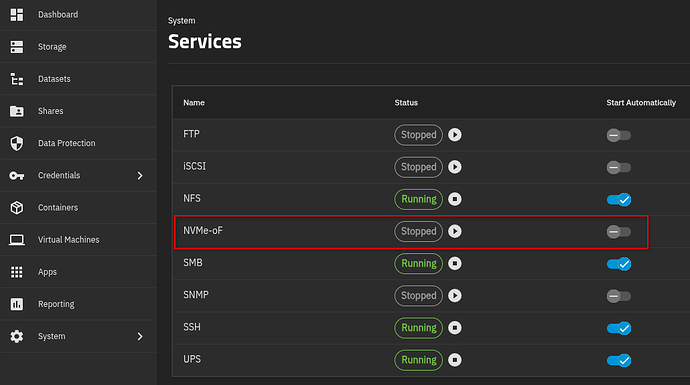Expand the Credentials submenu chevron
The height and width of the screenshot is (385, 690).
(x=140, y=176)
